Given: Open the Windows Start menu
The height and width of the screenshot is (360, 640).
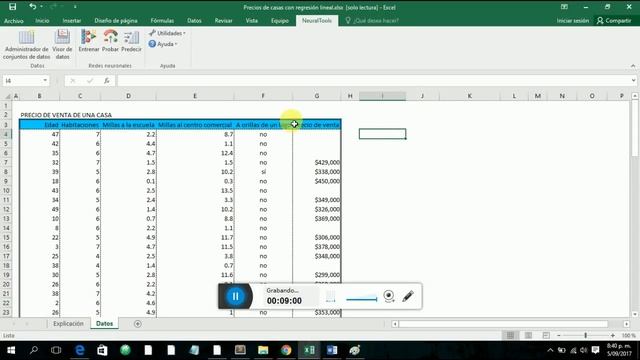Looking at the screenshot, I should point(11,350).
